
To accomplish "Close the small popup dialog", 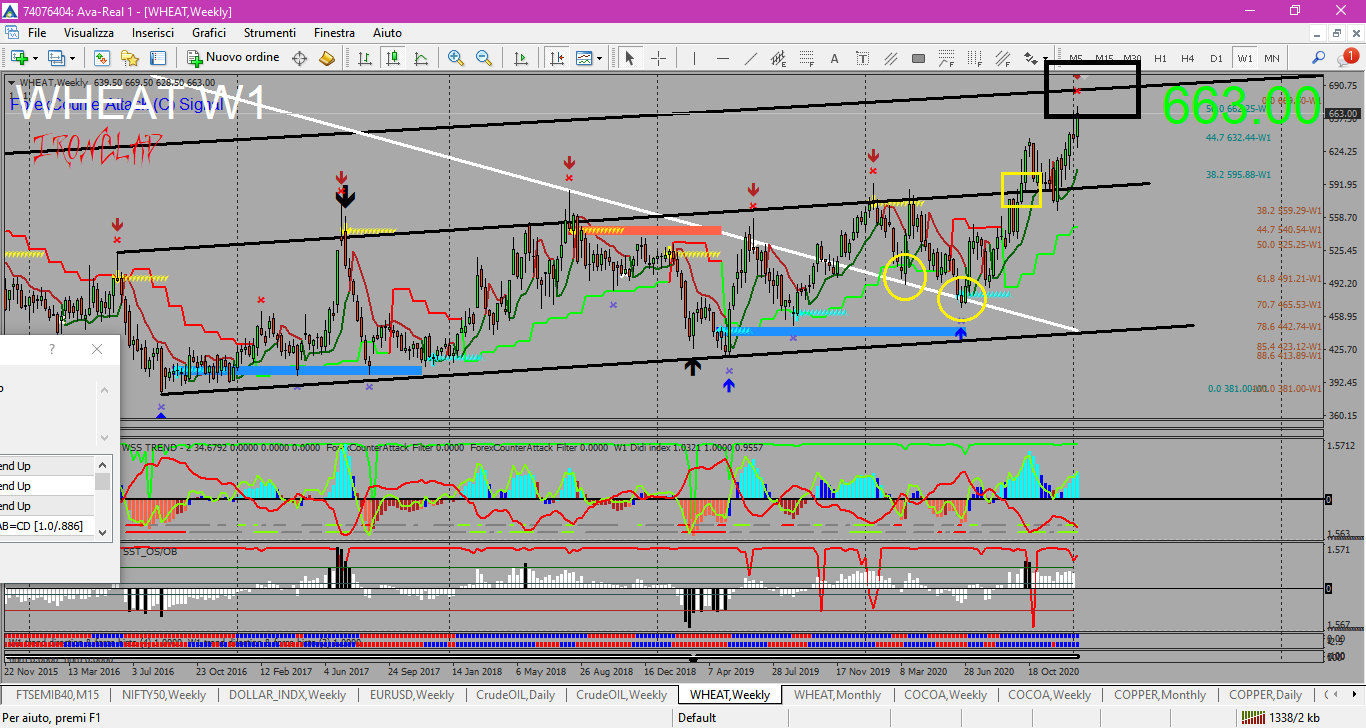I will pyautogui.click(x=96, y=349).
